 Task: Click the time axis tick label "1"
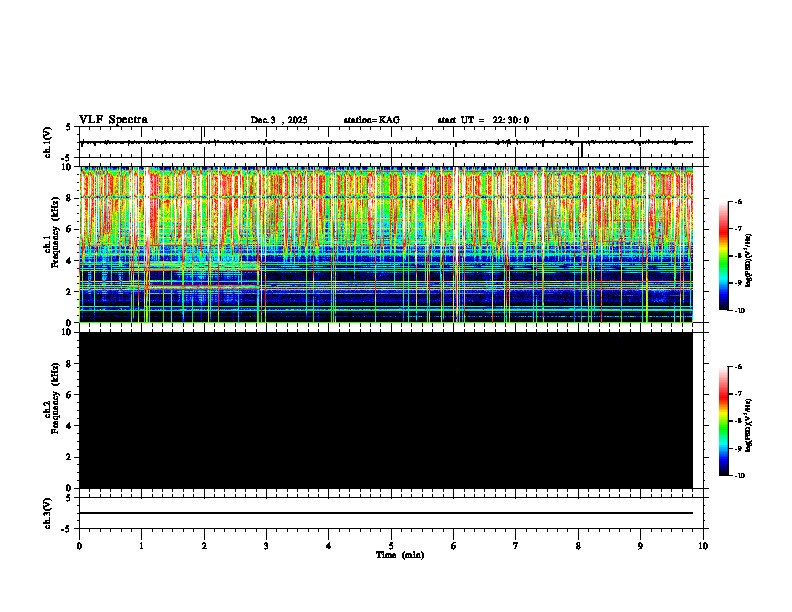[141, 546]
